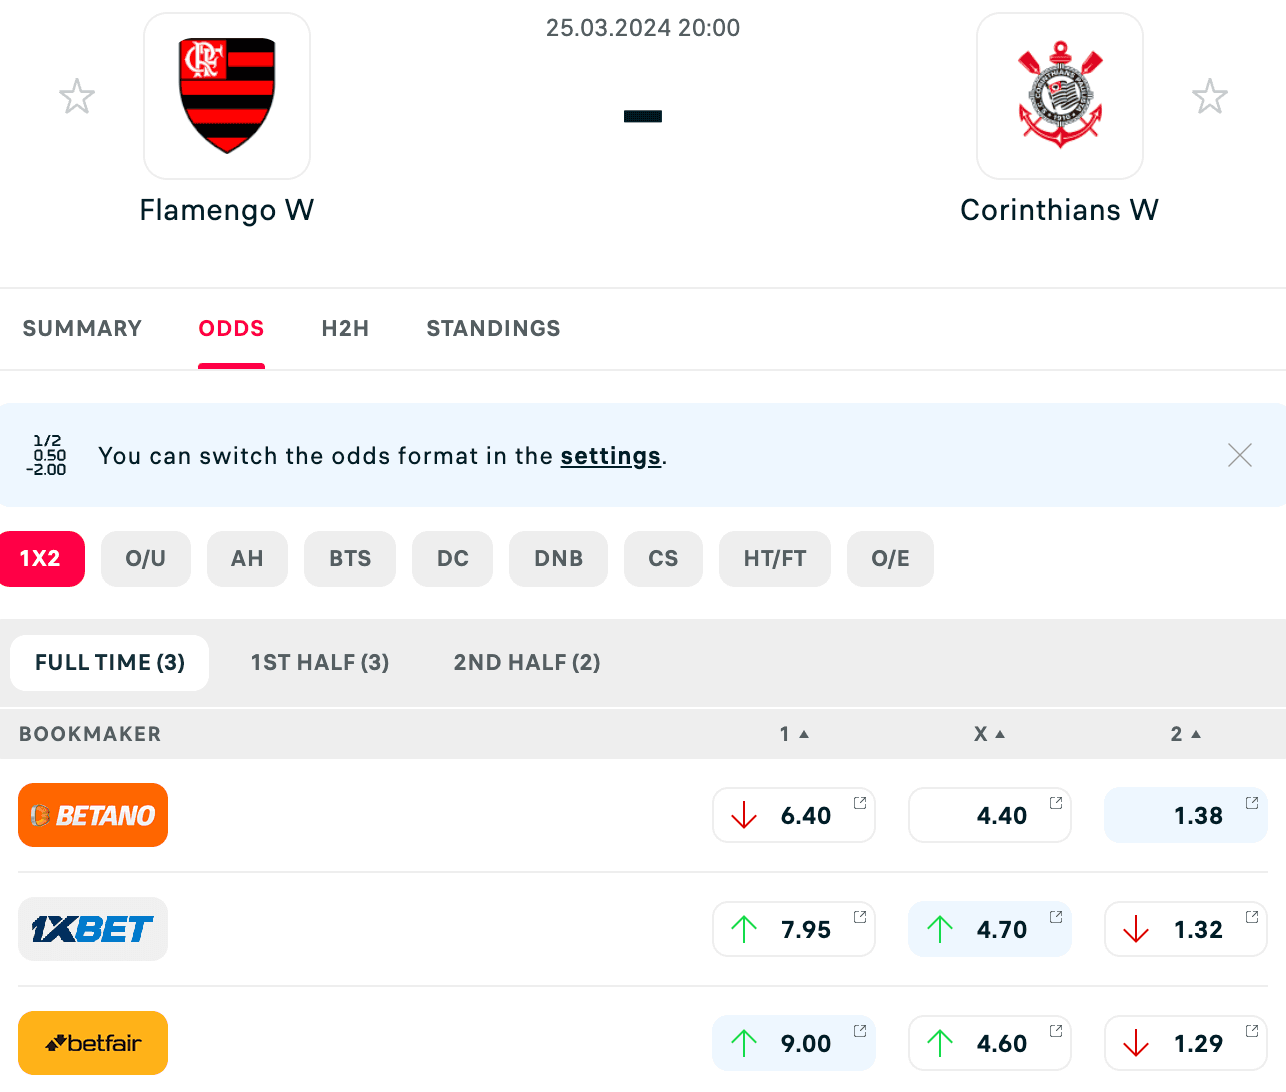Open the Betano bookmaker logo
This screenshot has height=1092, width=1286.
[93, 815]
